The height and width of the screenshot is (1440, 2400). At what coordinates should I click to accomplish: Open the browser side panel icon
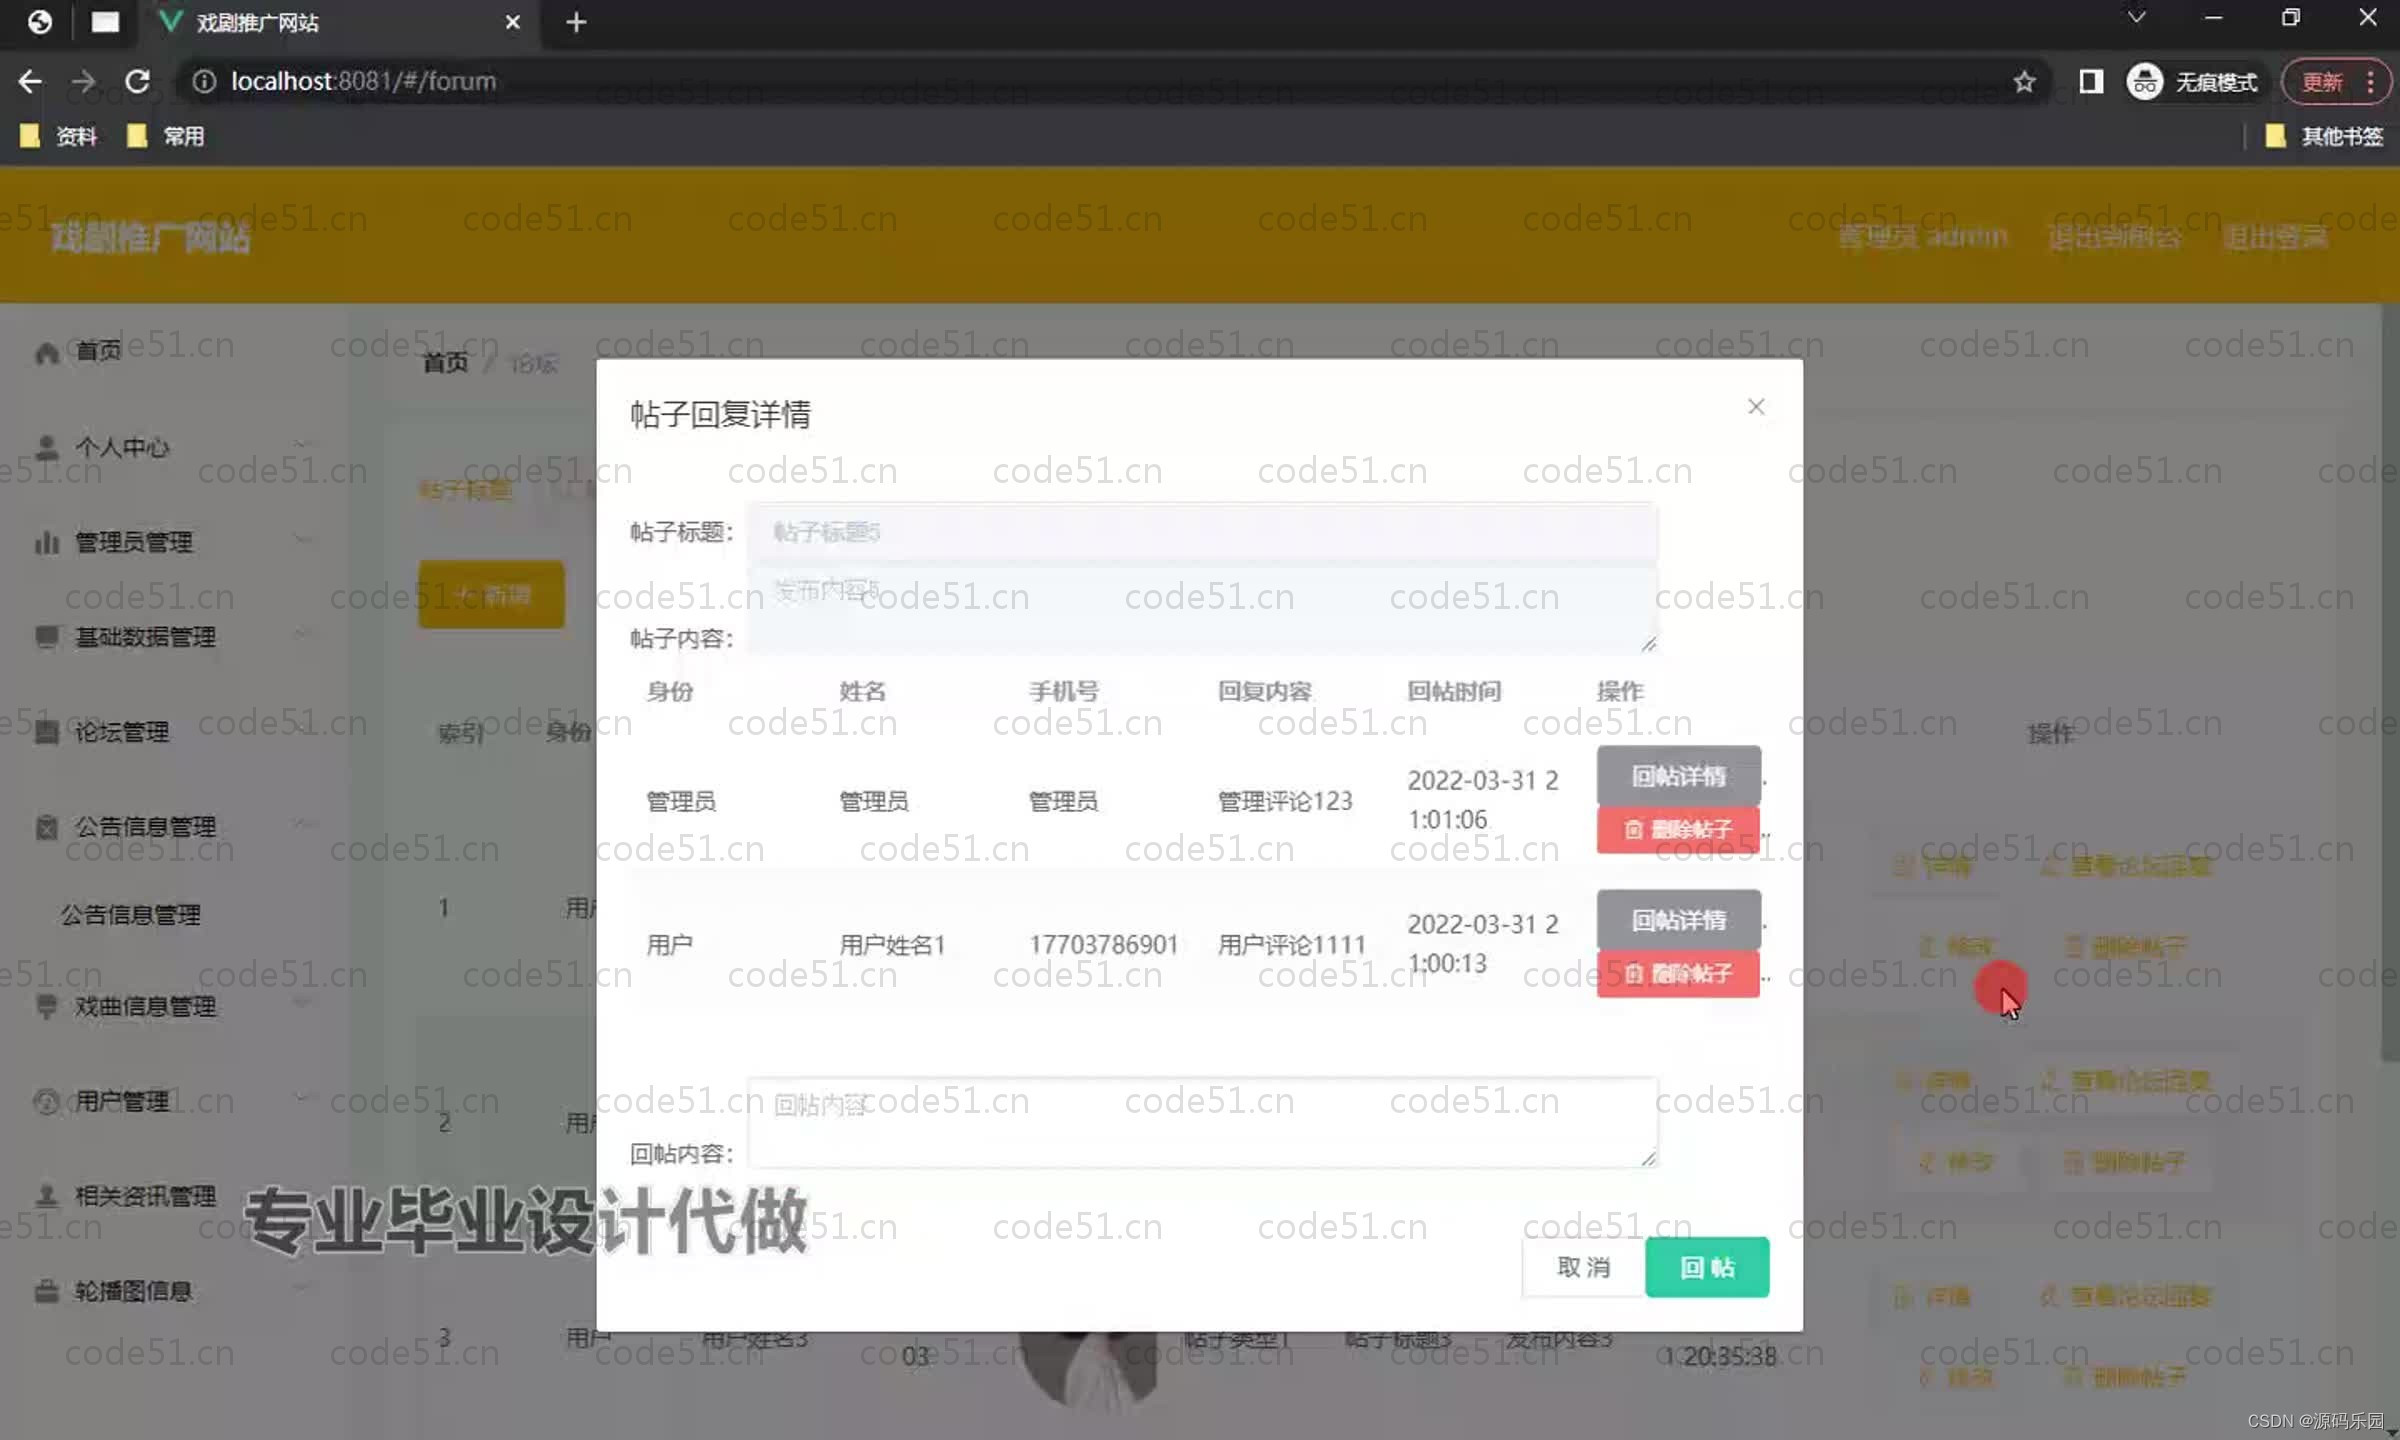[x=2090, y=82]
